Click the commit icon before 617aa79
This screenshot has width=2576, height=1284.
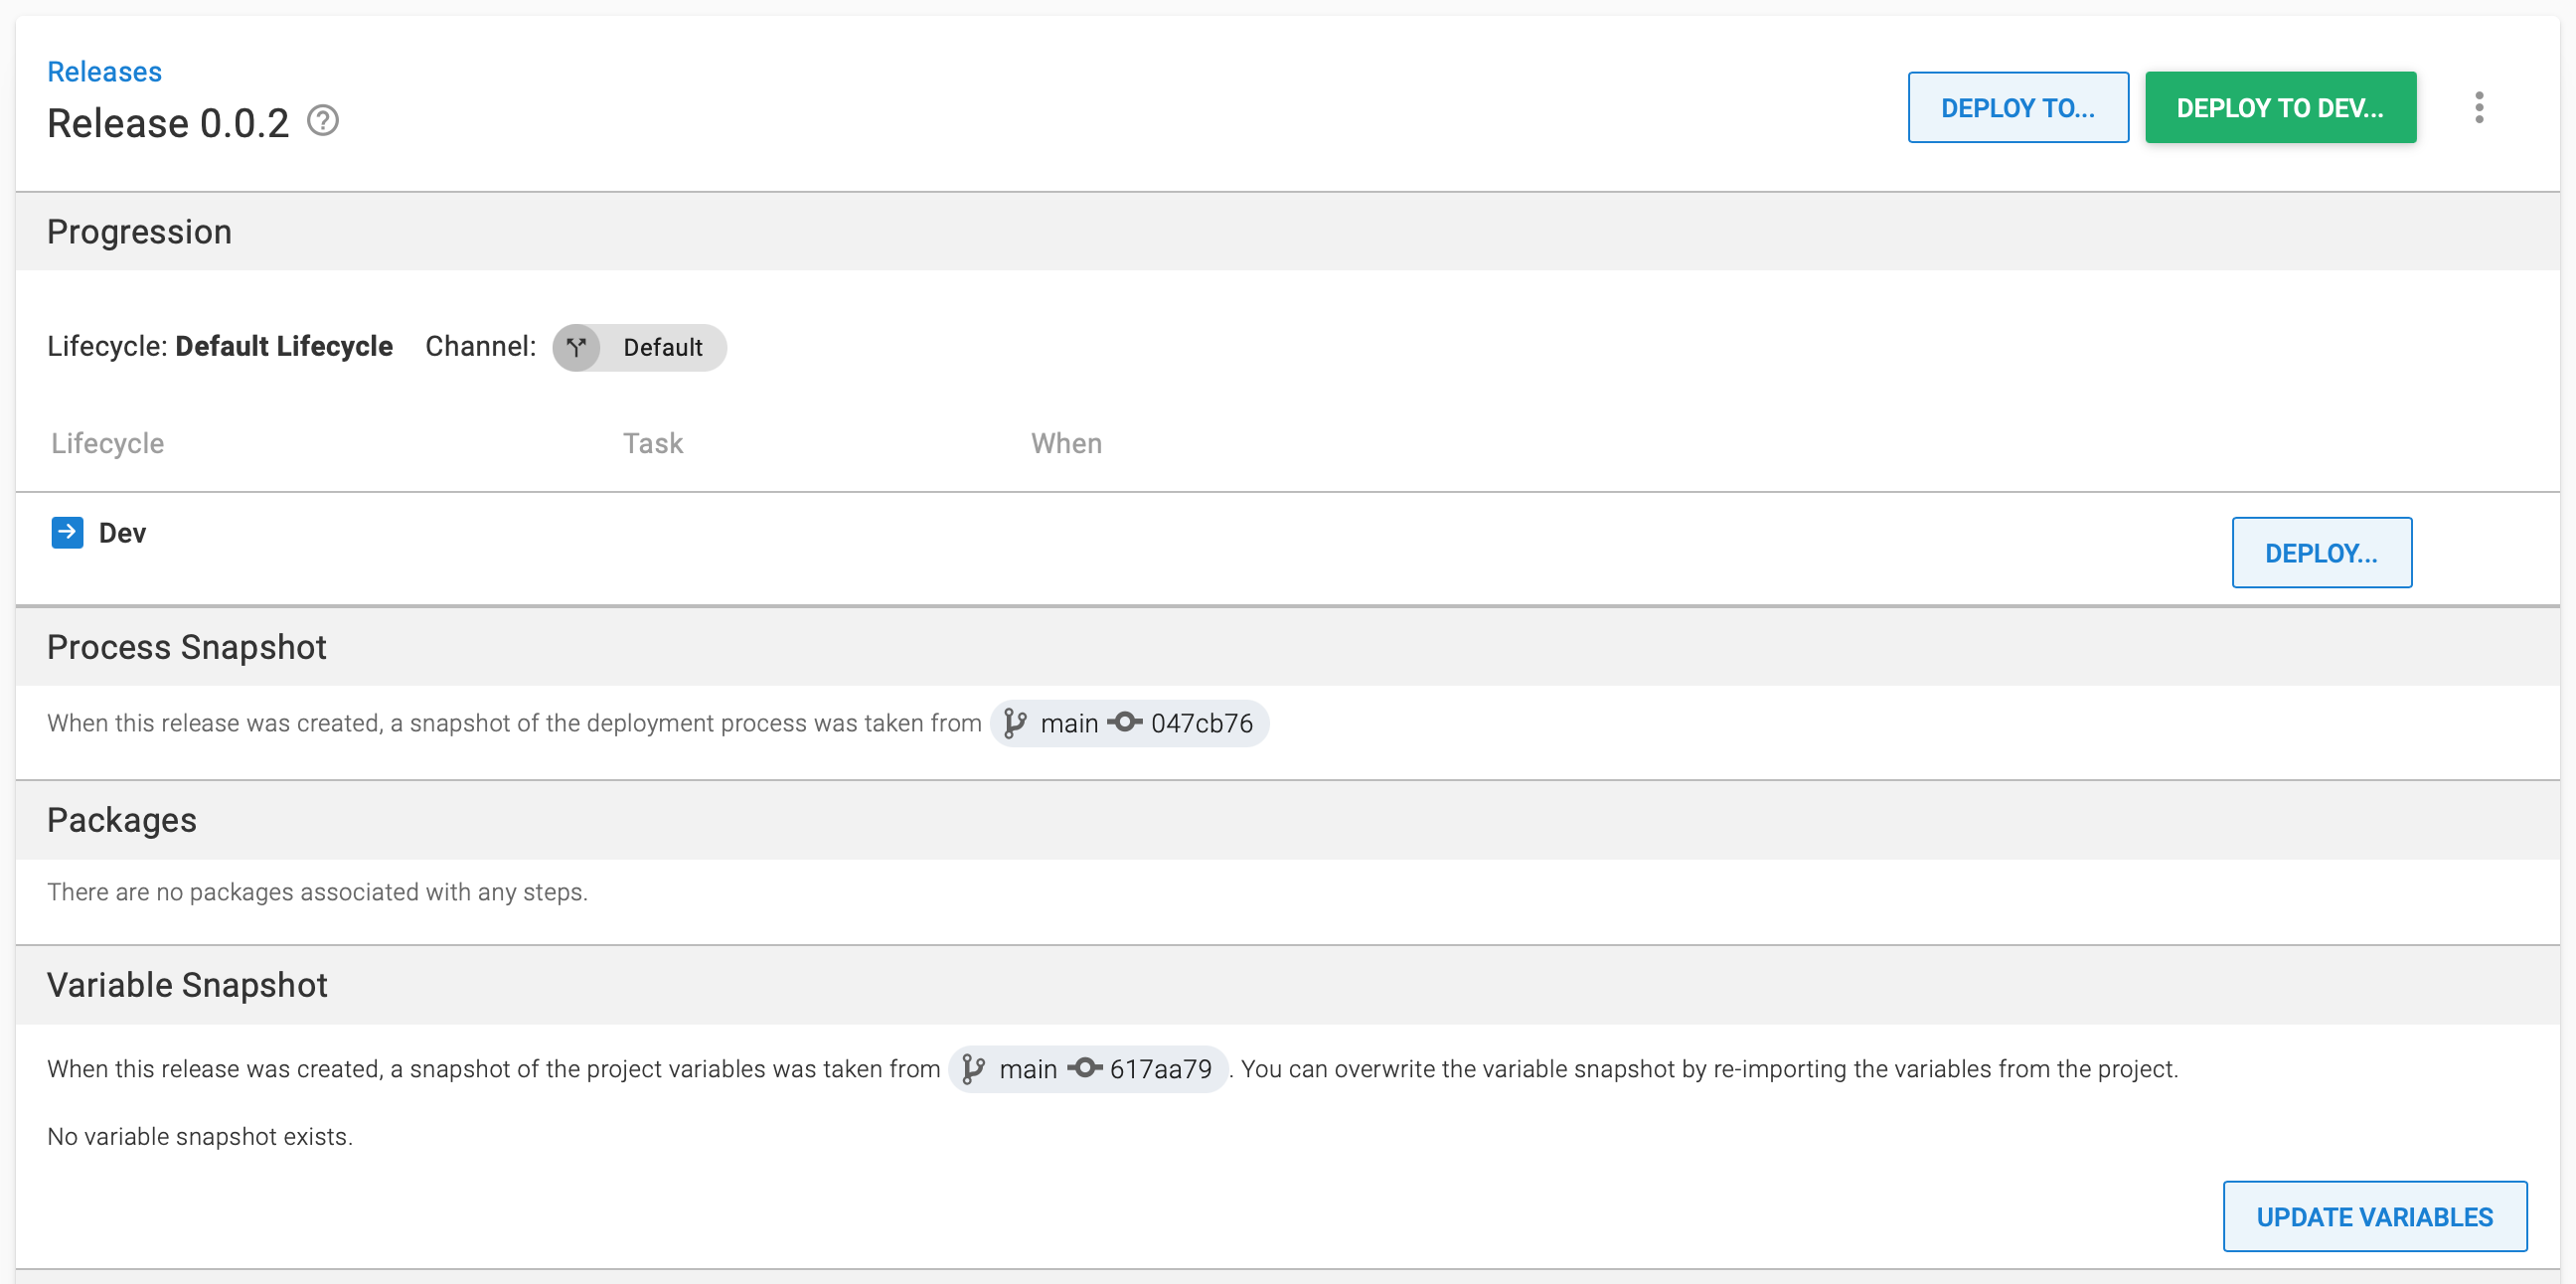tap(1084, 1068)
